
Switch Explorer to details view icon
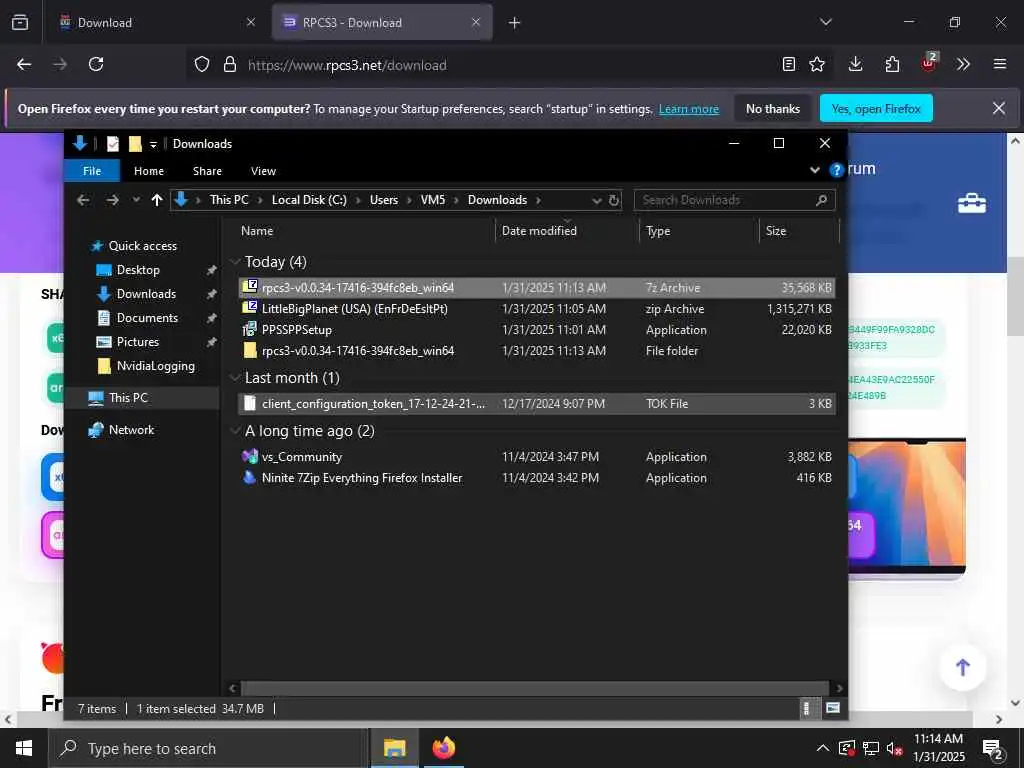[x=807, y=708]
